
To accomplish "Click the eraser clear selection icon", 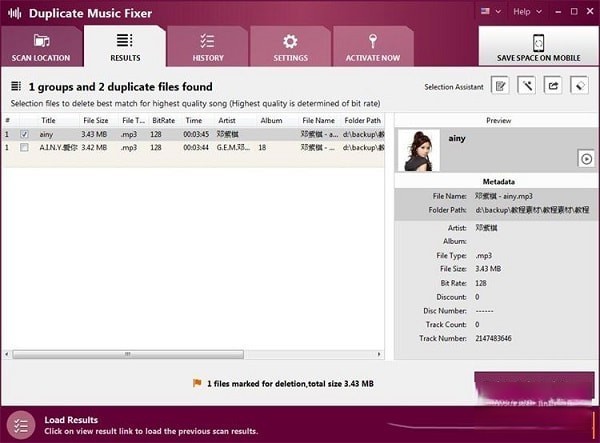I will (x=579, y=85).
